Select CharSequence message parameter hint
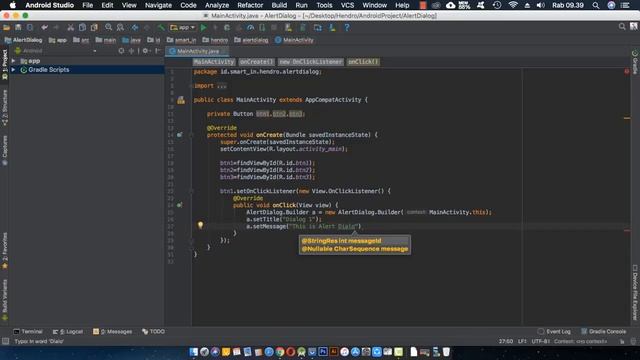 pyautogui.click(x=355, y=249)
